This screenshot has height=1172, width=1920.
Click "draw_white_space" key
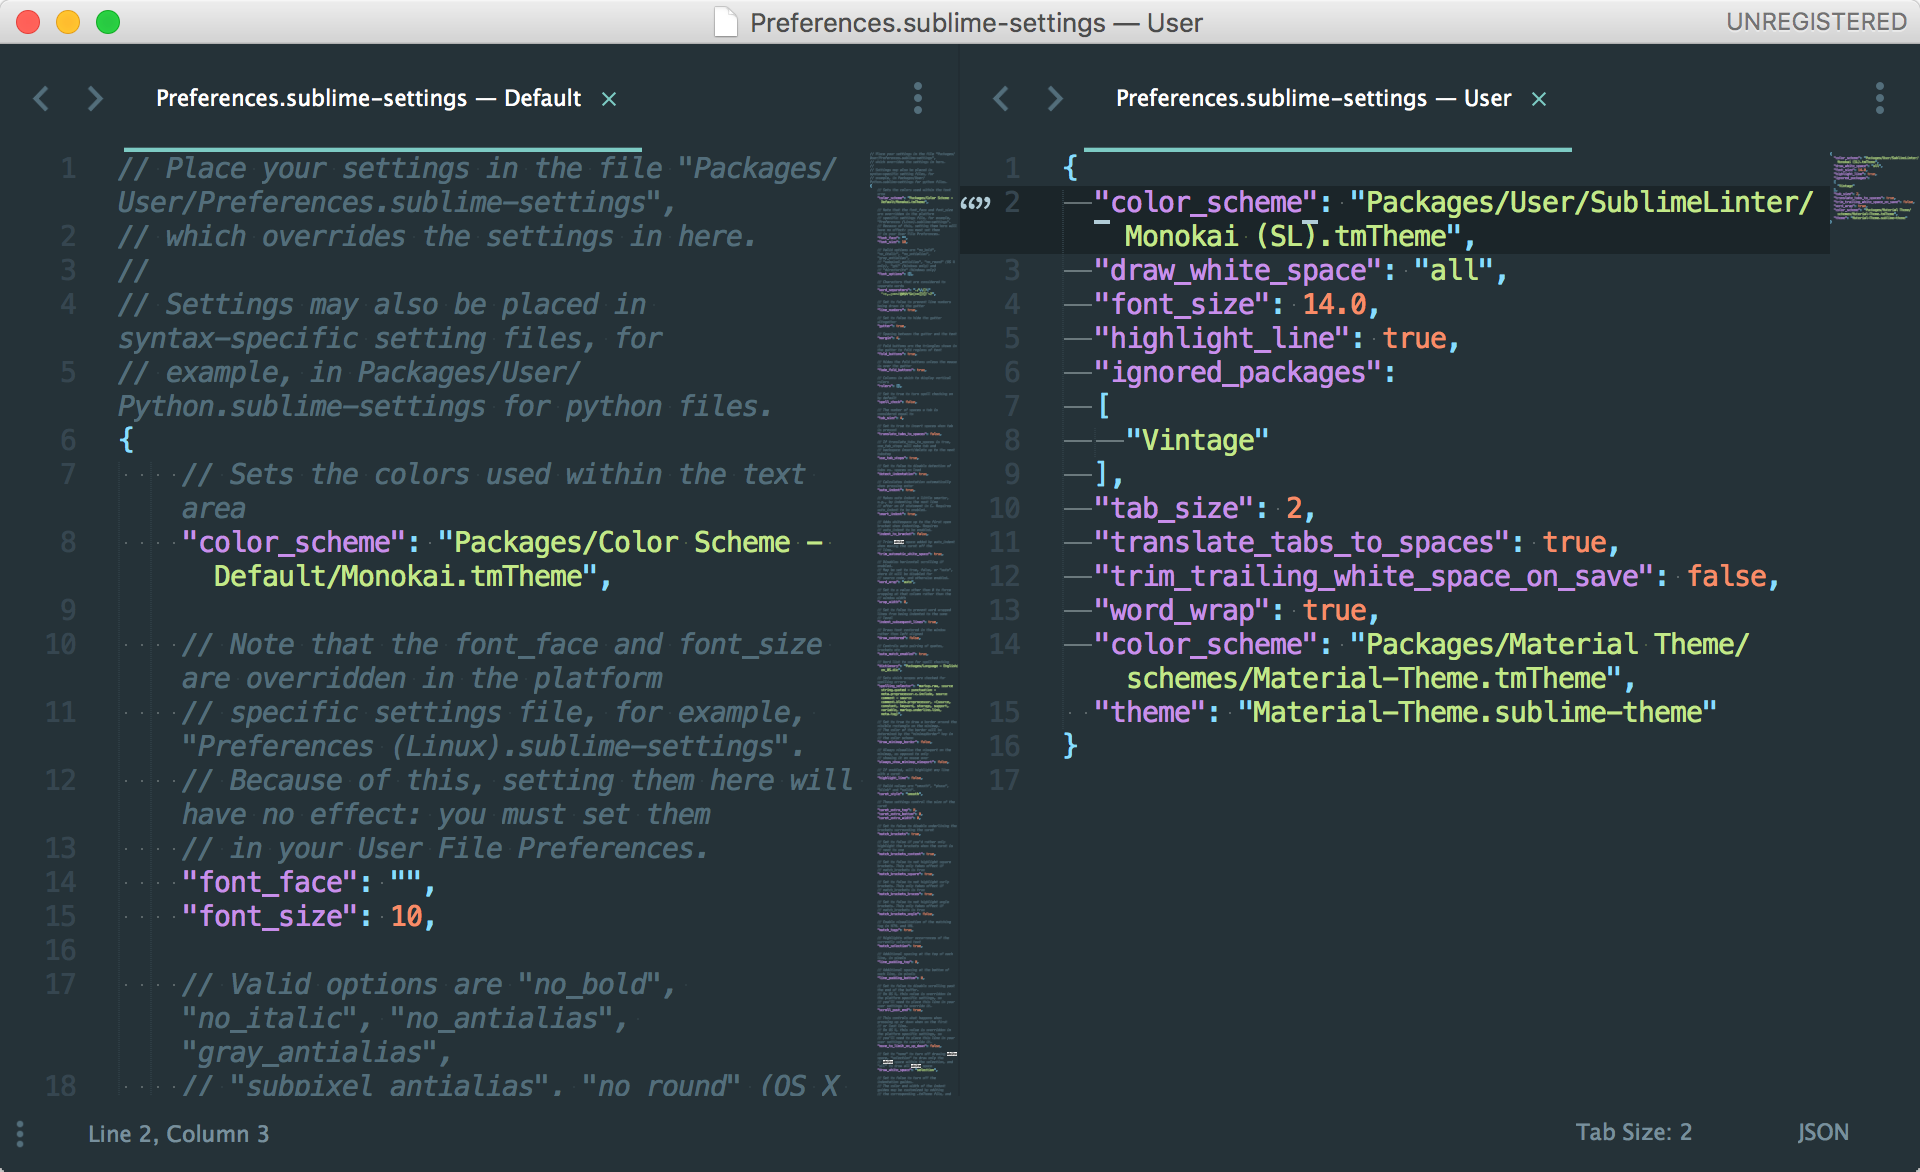coord(1238,270)
